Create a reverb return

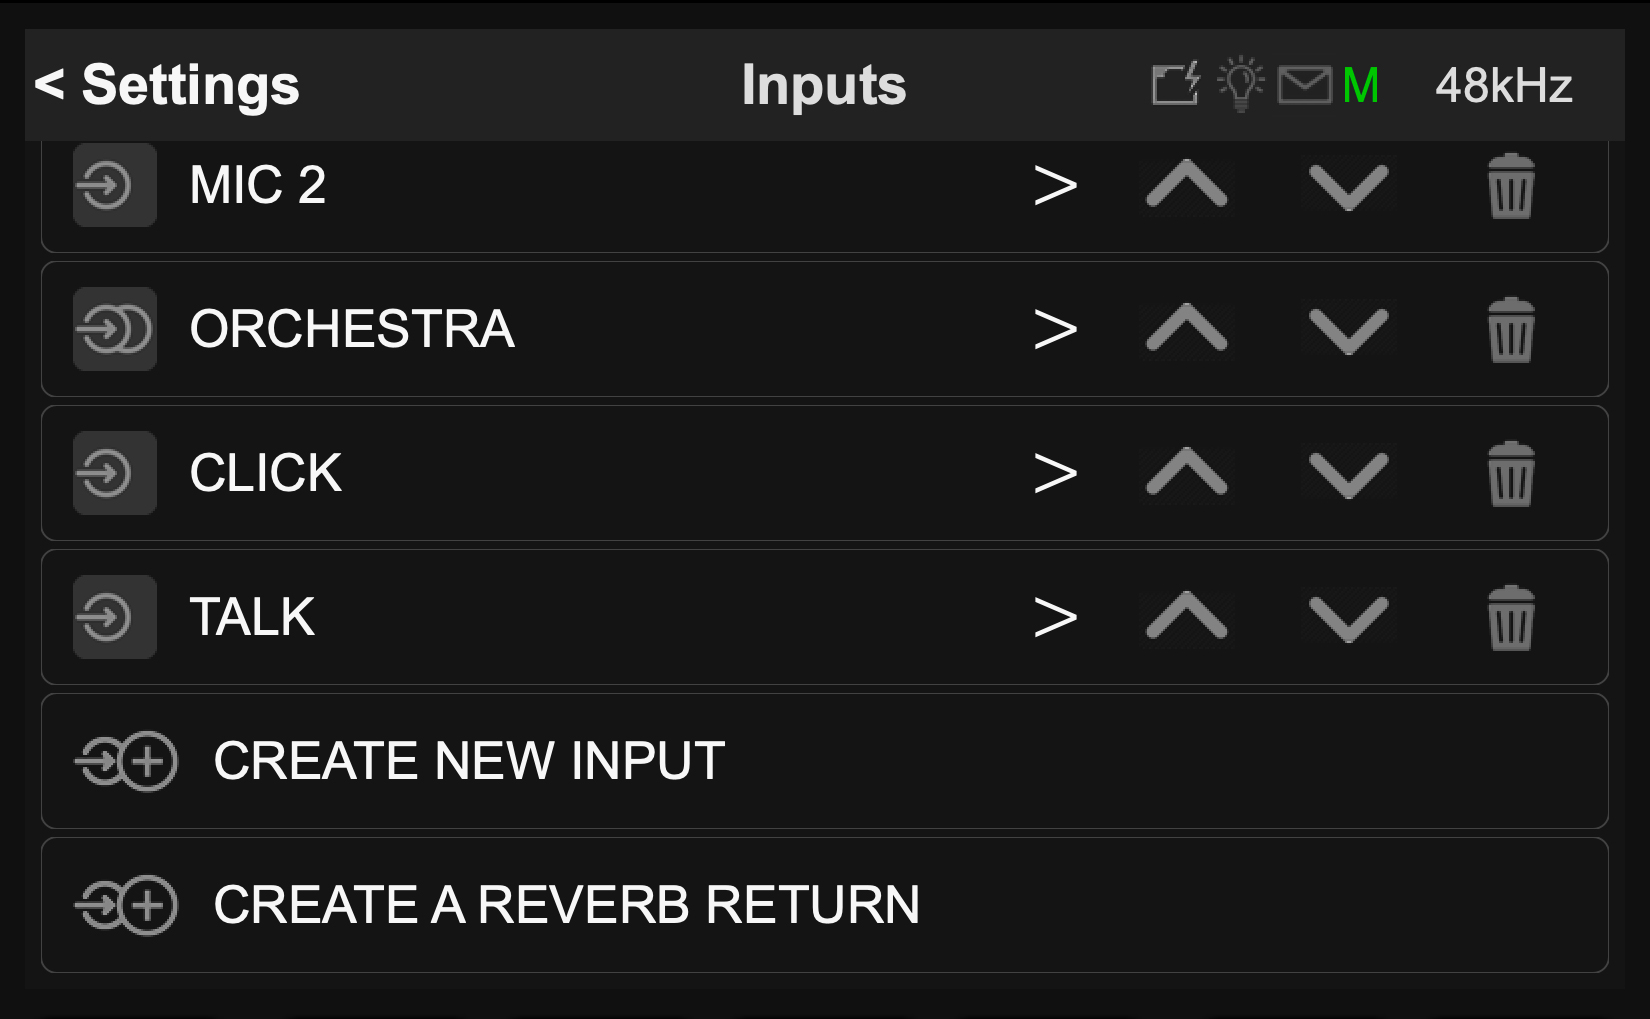565,905
